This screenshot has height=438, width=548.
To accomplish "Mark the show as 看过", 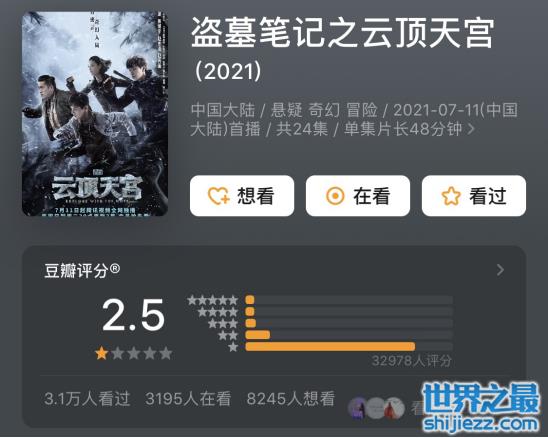I will tap(474, 196).
